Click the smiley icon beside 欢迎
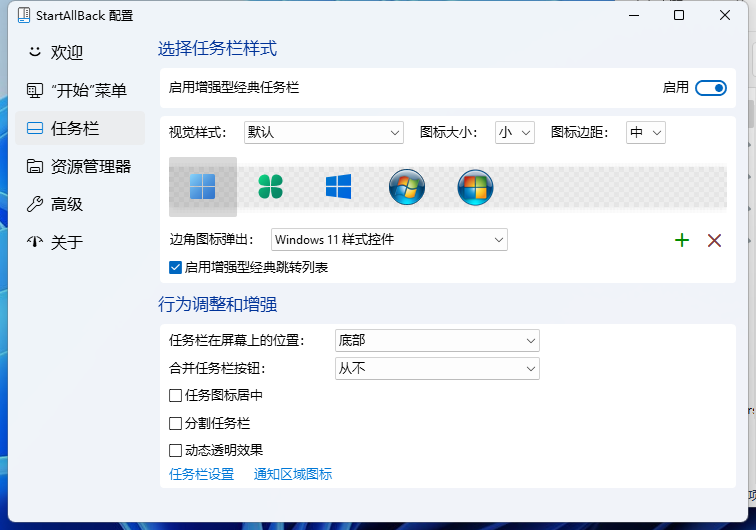This screenshot has width=756, height=530. tap(35, 52)
